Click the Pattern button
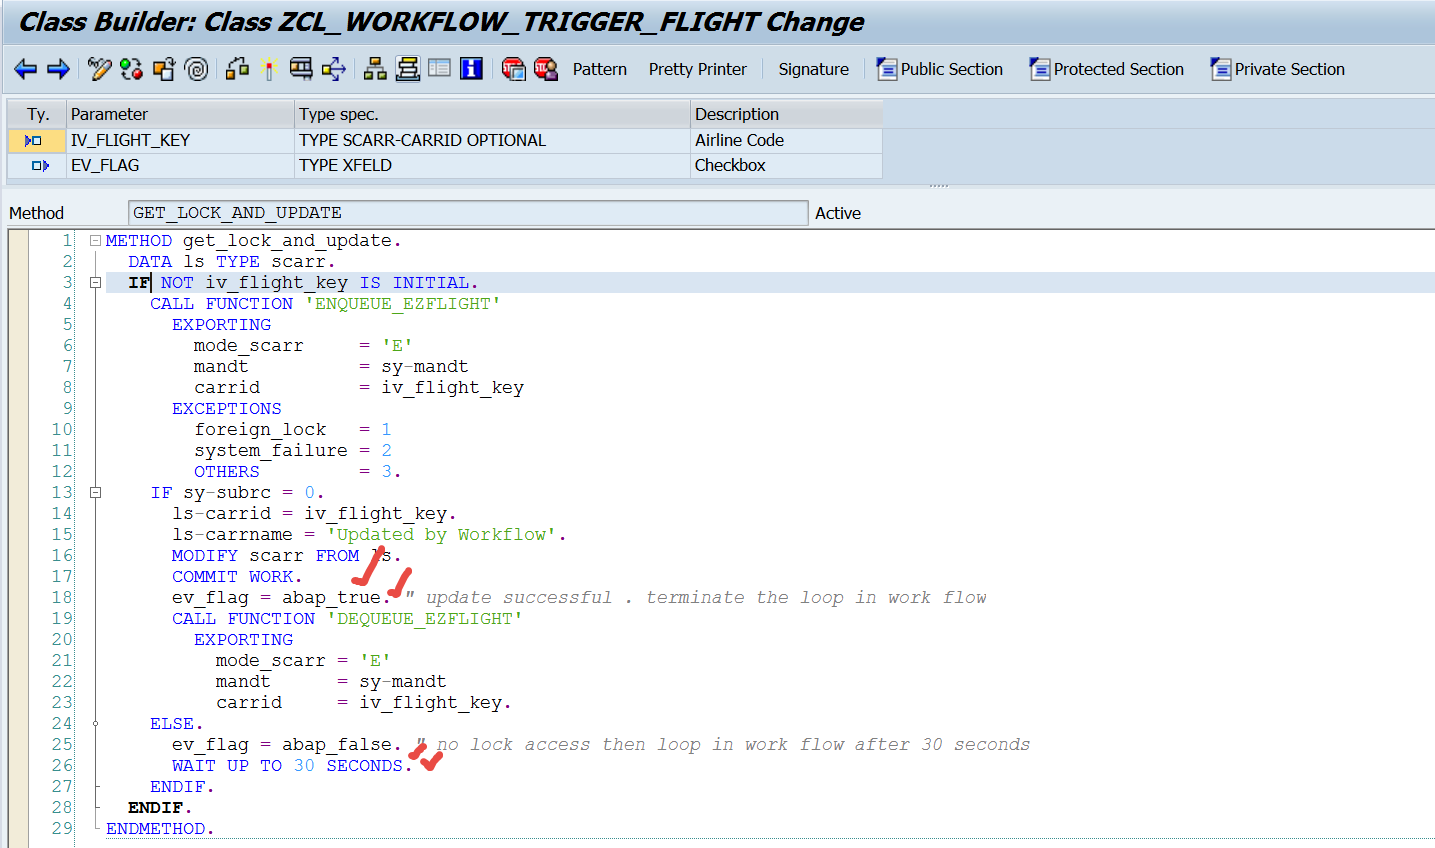The height and width of the screenshot is (848, 1435). [x=599, y=69]
